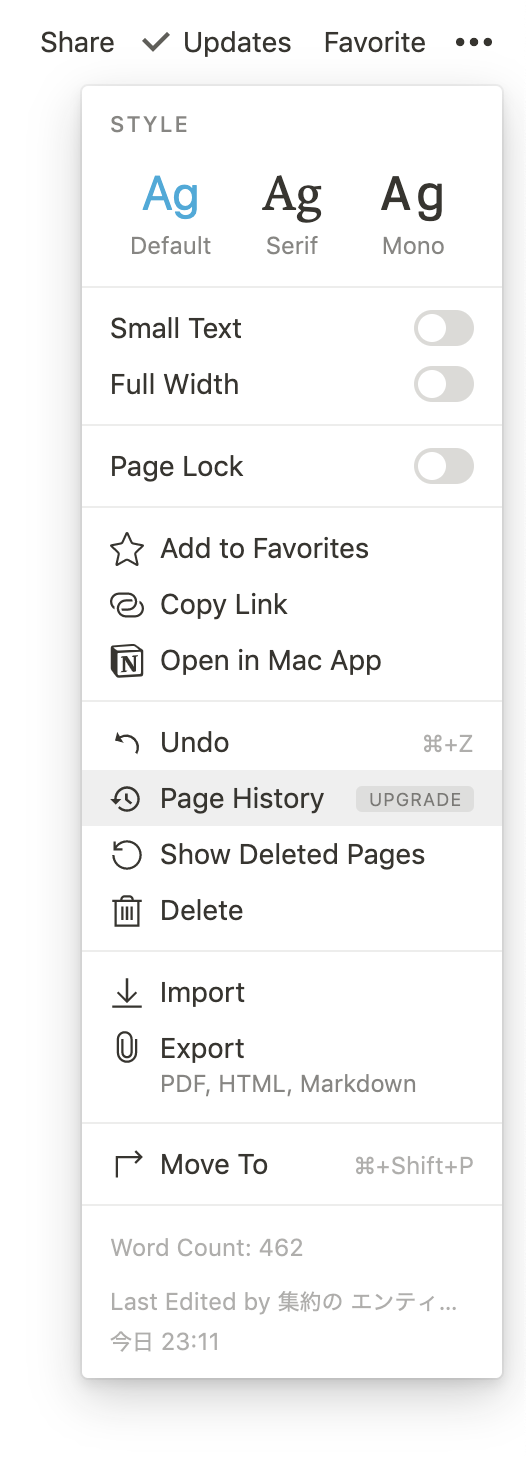Click the Export paperclip icon
Screen dimensions: 526x1458
127,1049
